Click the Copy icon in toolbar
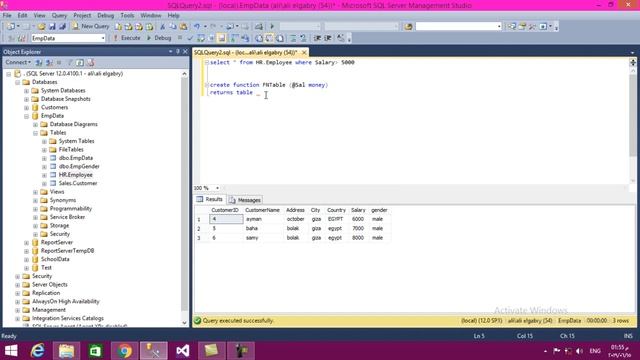Screen dimensions: 640x360 (173, 27)
